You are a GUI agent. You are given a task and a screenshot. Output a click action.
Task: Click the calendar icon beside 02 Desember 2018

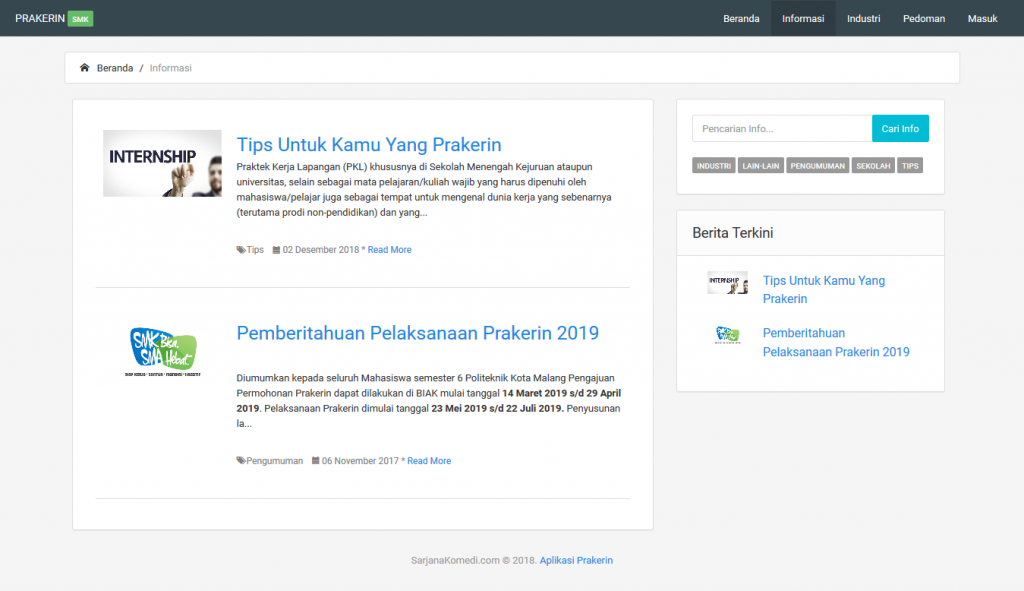click(278, 249)
